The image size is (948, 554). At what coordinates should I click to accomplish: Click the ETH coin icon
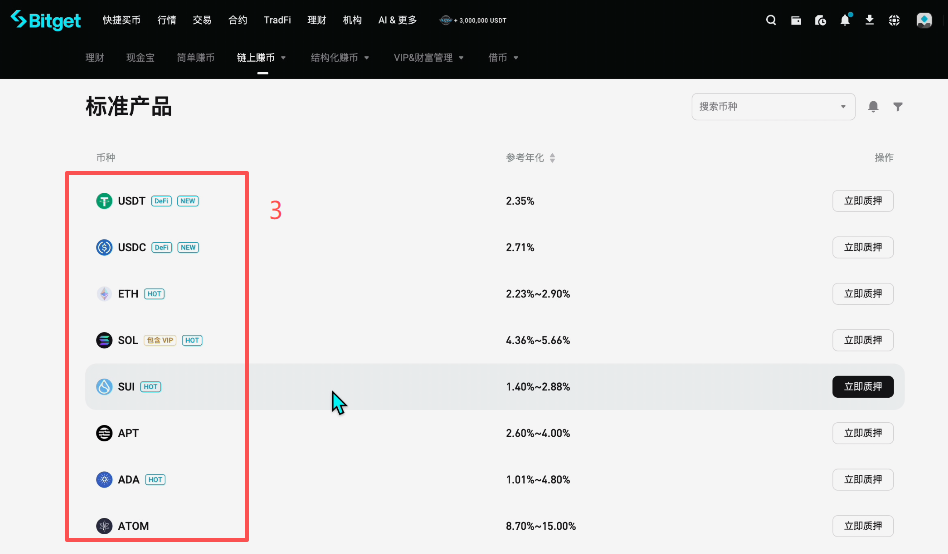[x=104, y=294]
